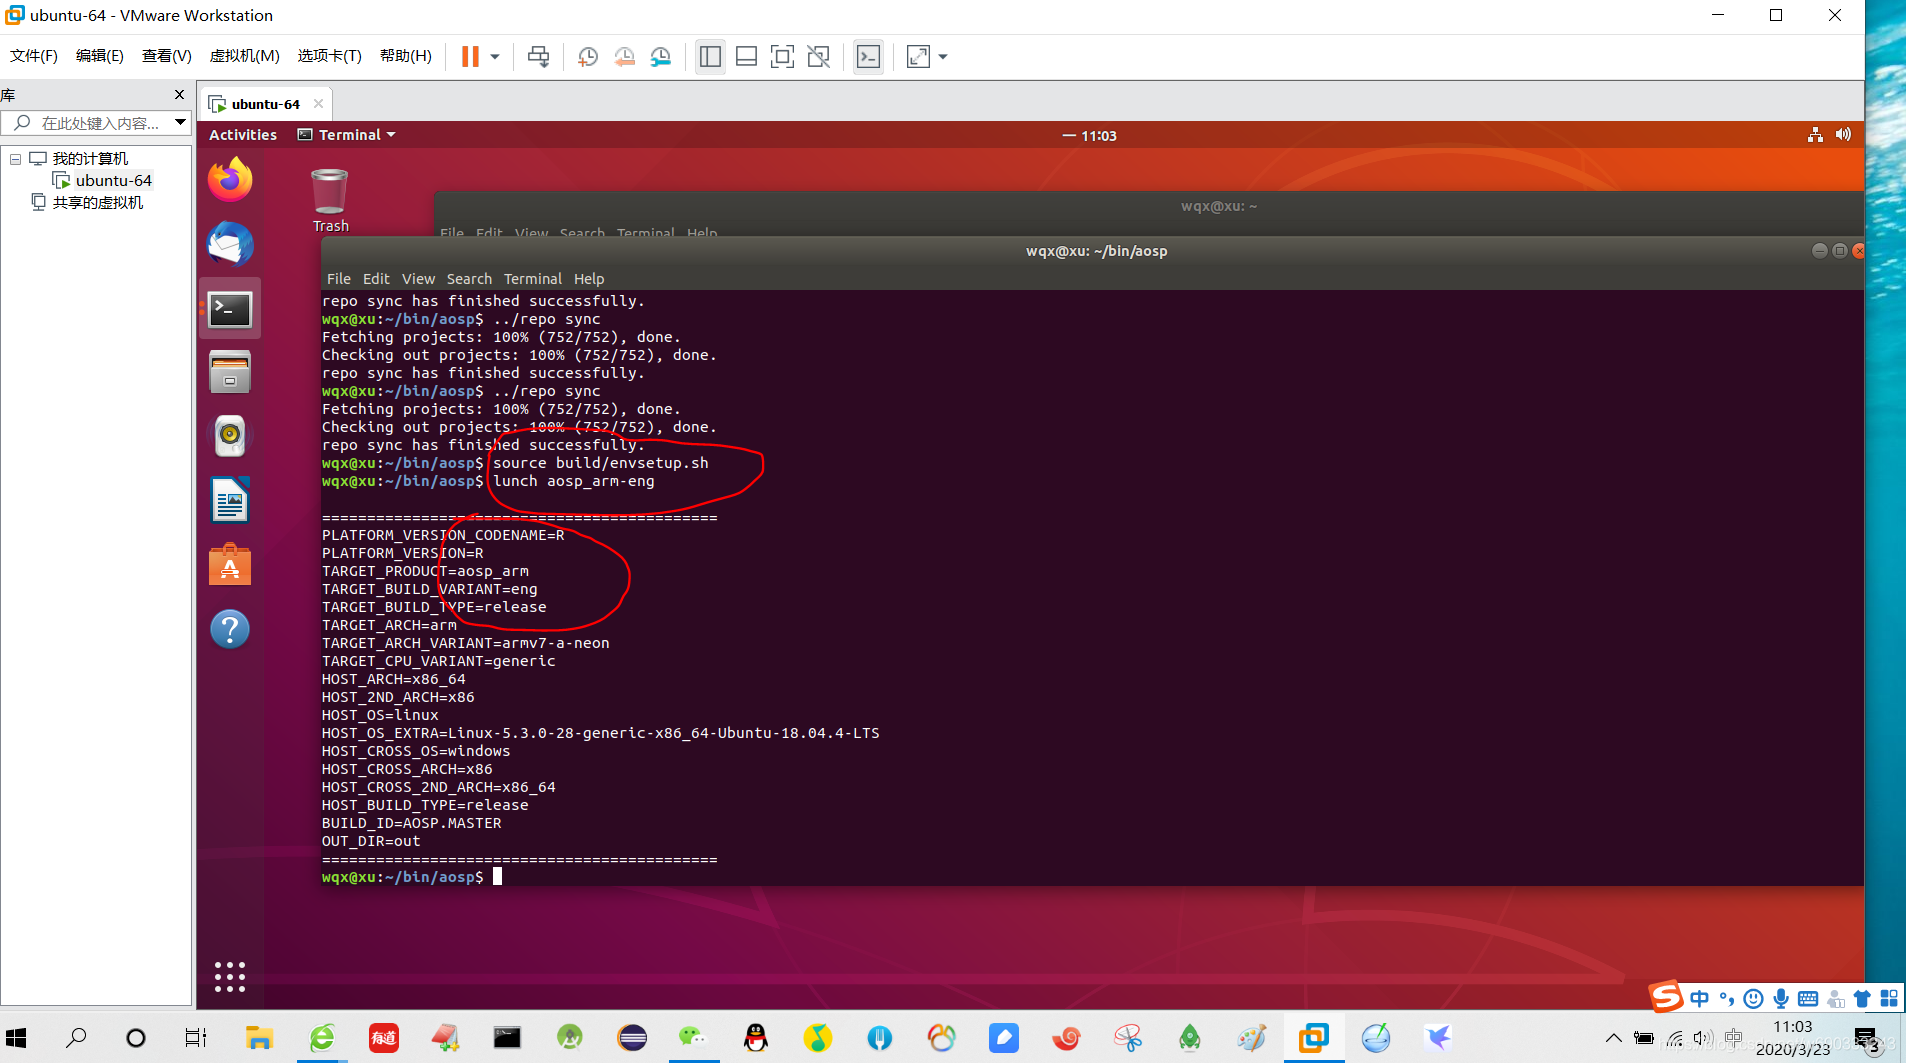Image resolution: width=1906 pixels, height=1063 pixels.
Task: Select ubuntu-64 in the library tree
Action: pos(113,181)
